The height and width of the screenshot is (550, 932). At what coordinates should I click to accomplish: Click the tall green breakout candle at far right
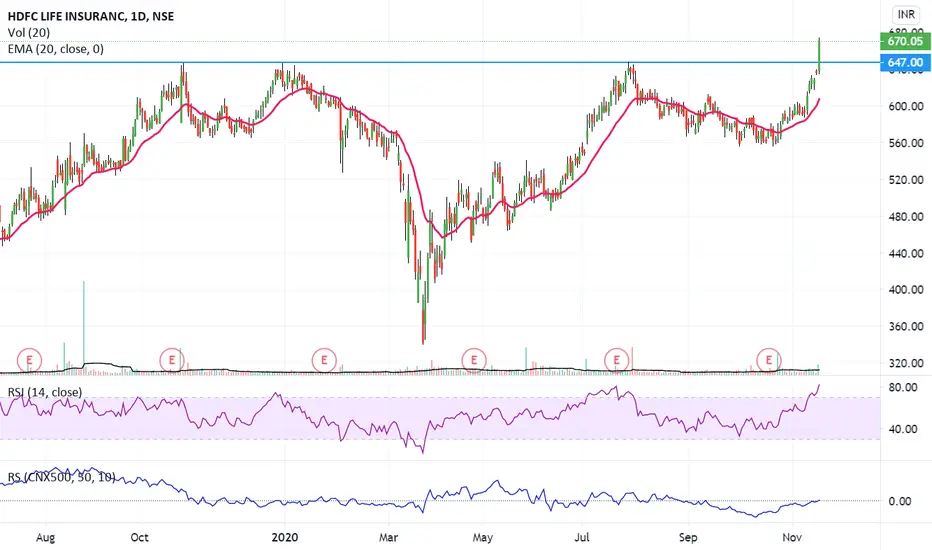point(819,55)
